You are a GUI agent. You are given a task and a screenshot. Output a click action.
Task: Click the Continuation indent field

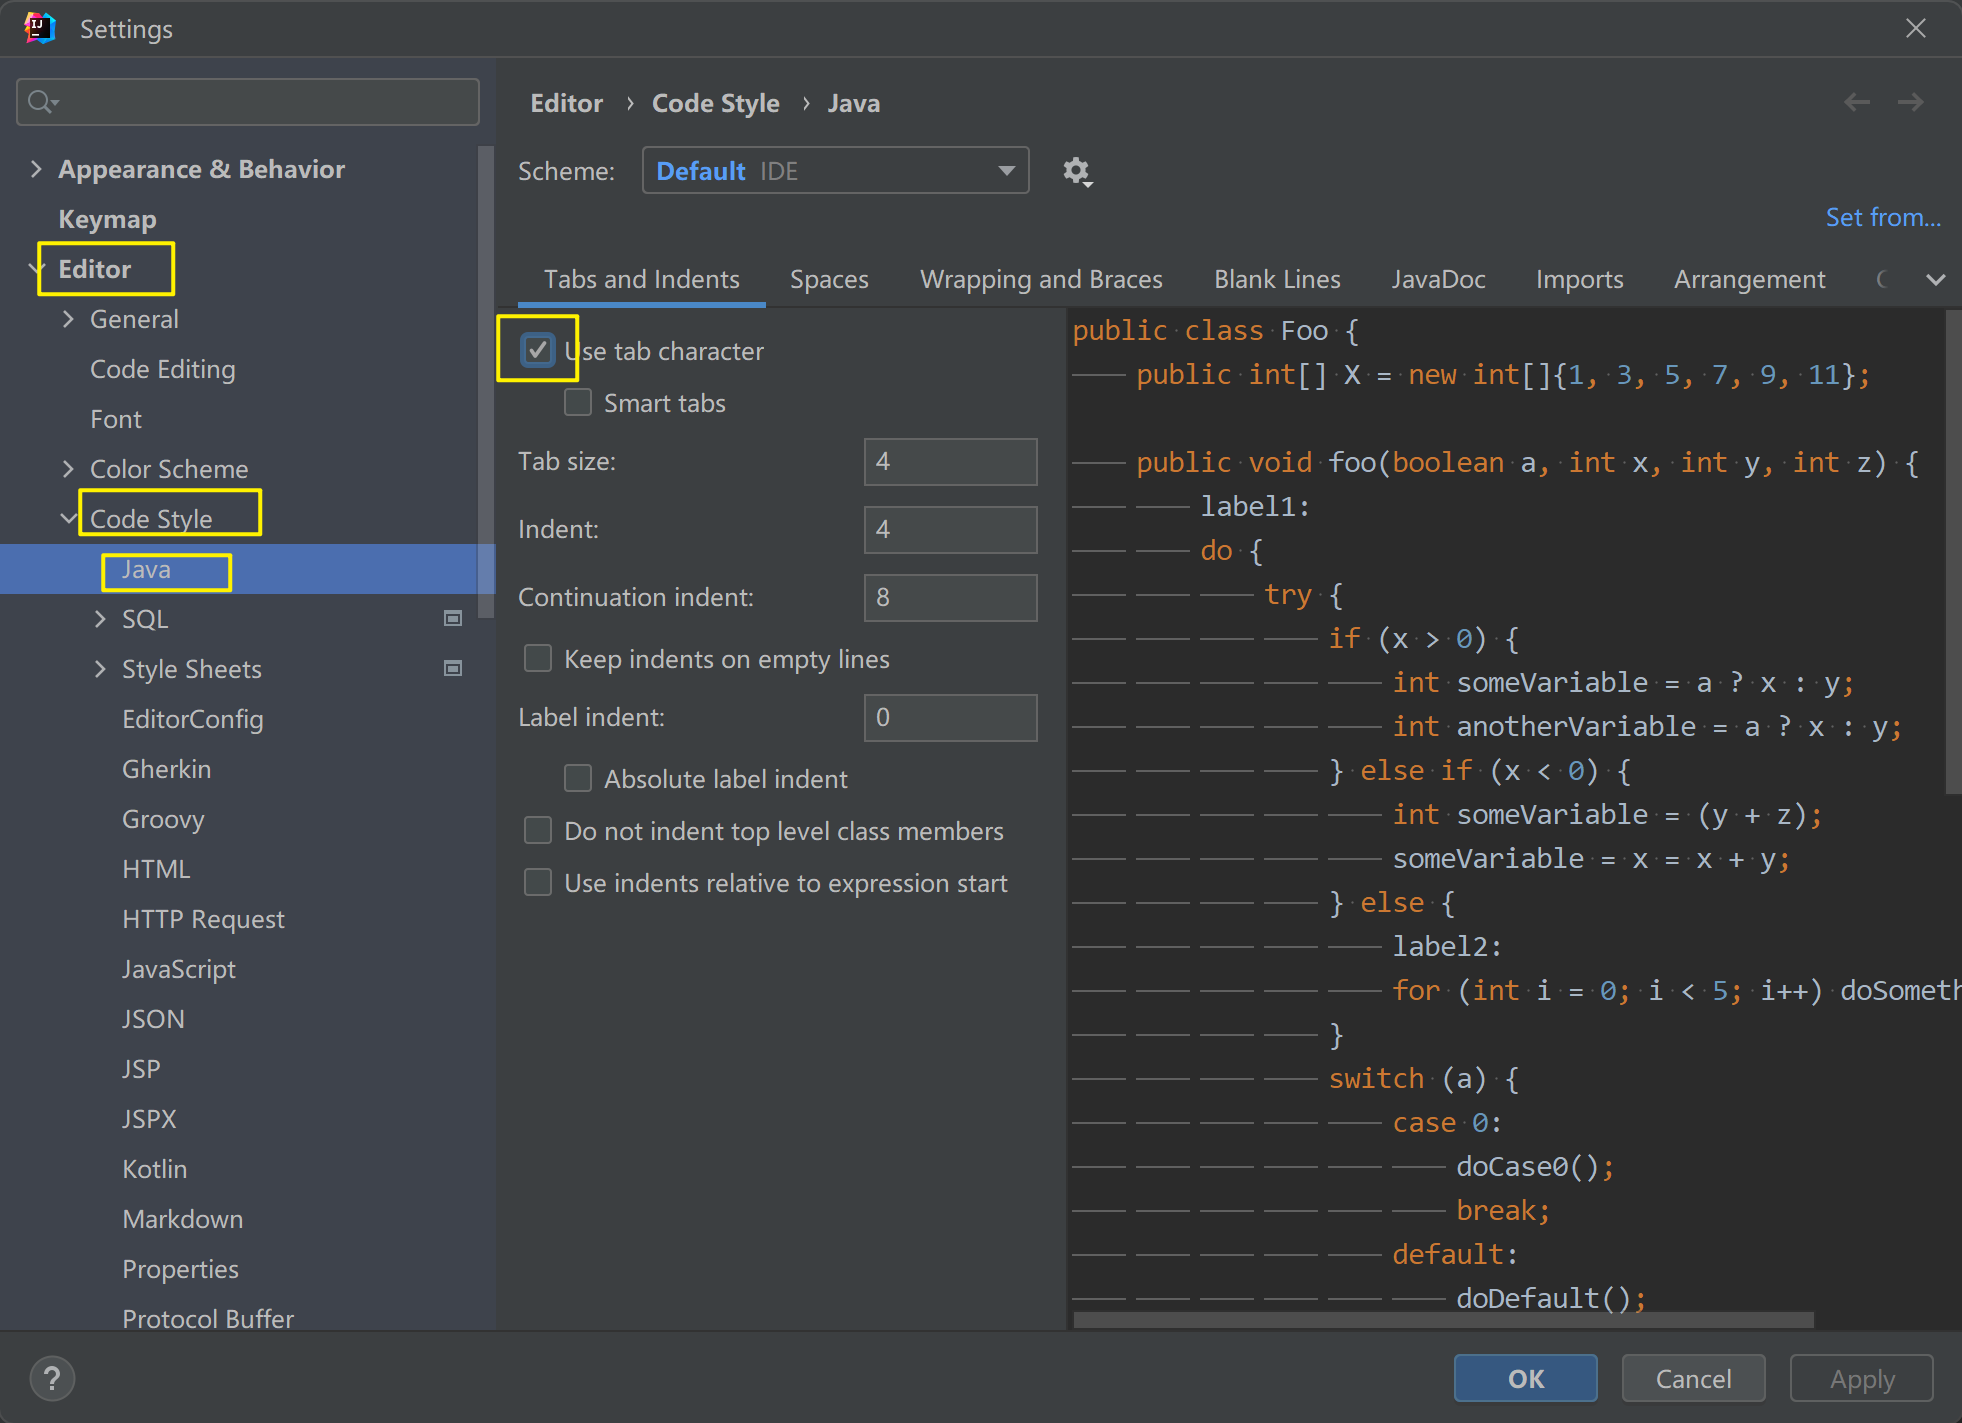(950, 598)
